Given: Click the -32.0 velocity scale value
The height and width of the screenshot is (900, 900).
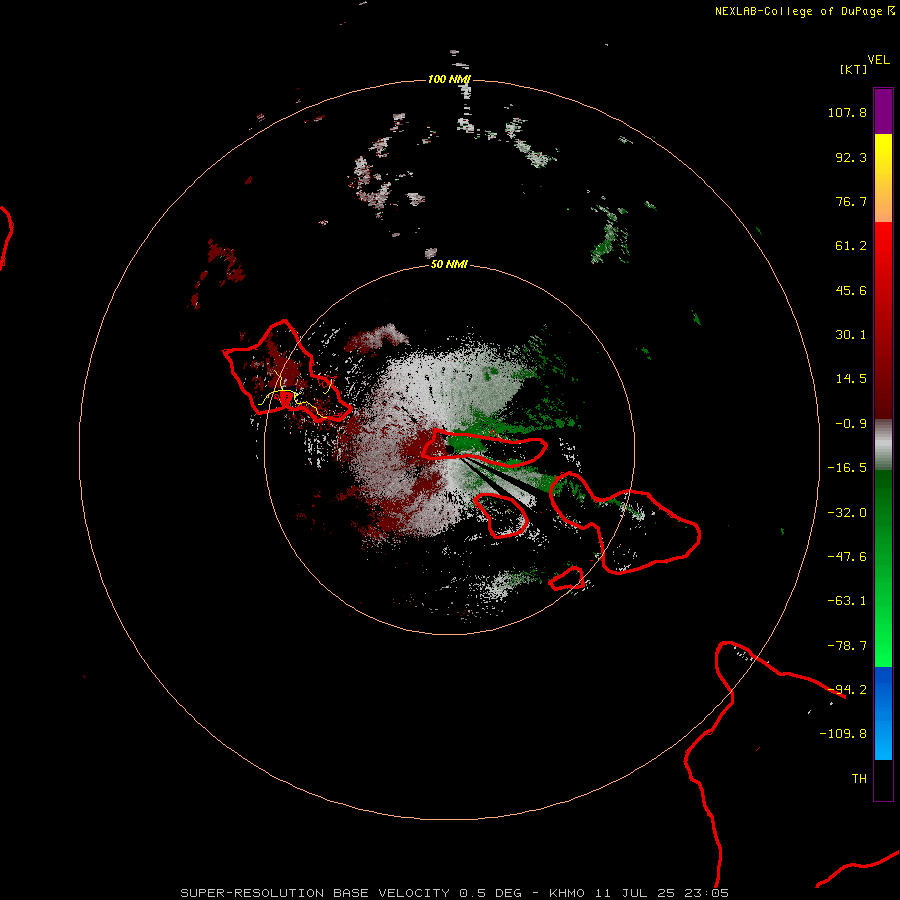Looking at the screenshot, I should [847, 513].
